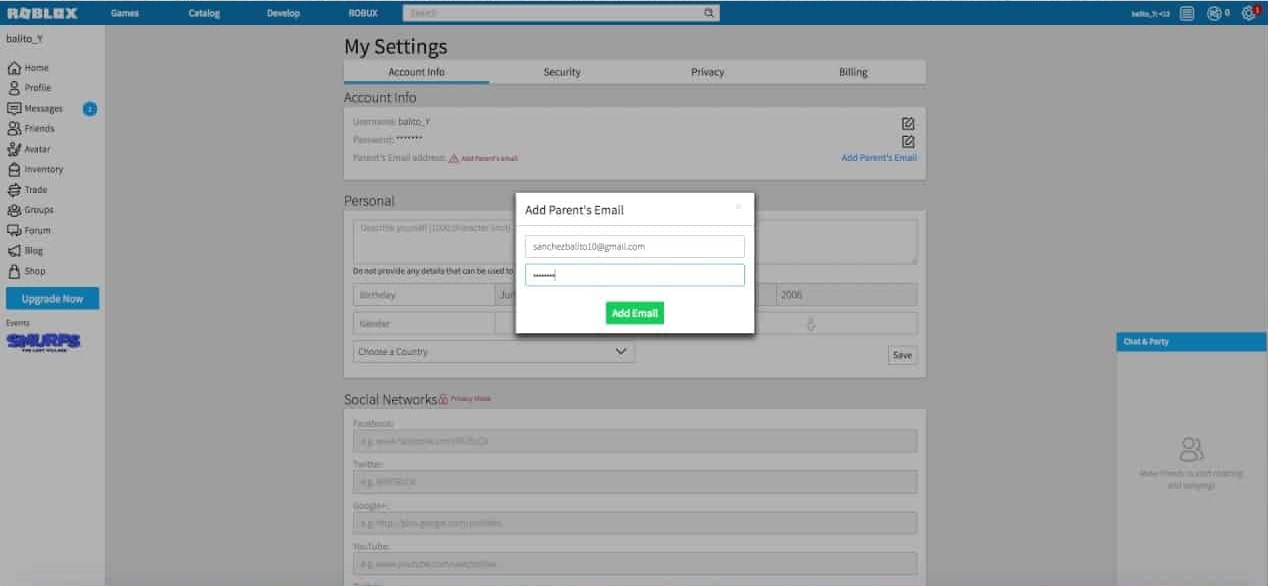Screen dimensions: 1268x586
Task: Open the Inventory sidebar icon
Action: [x=14, y=169]
